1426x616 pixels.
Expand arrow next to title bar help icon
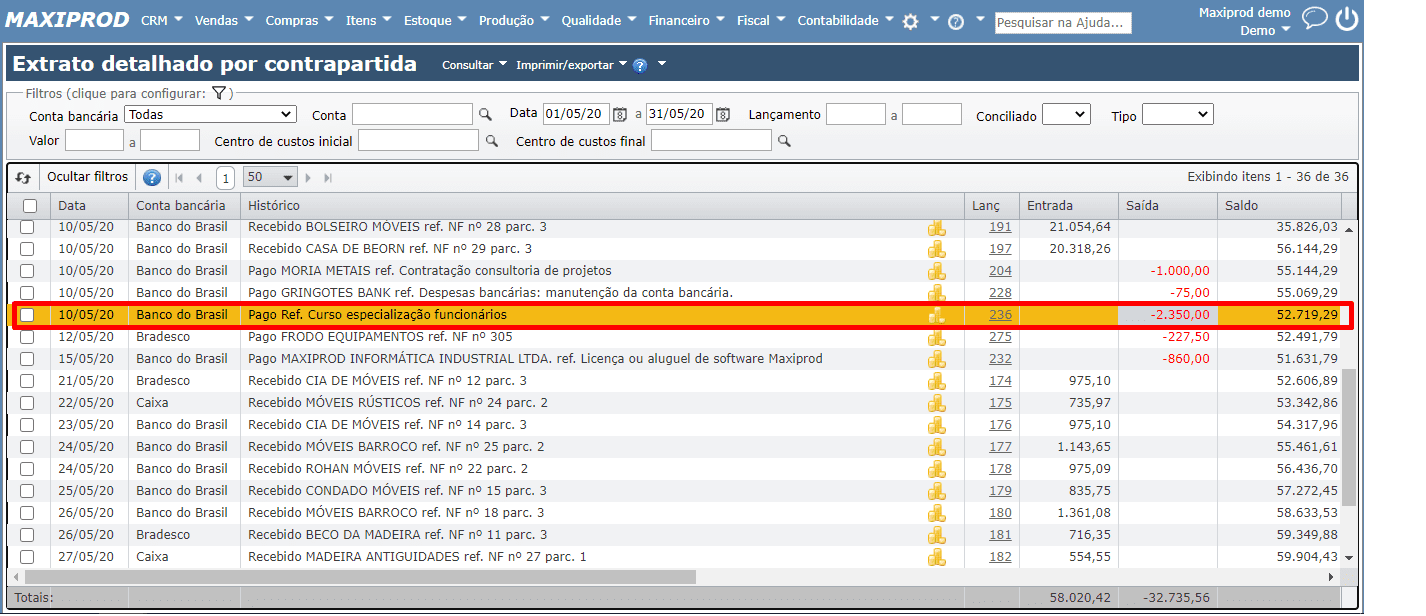(x=661, y=65)
